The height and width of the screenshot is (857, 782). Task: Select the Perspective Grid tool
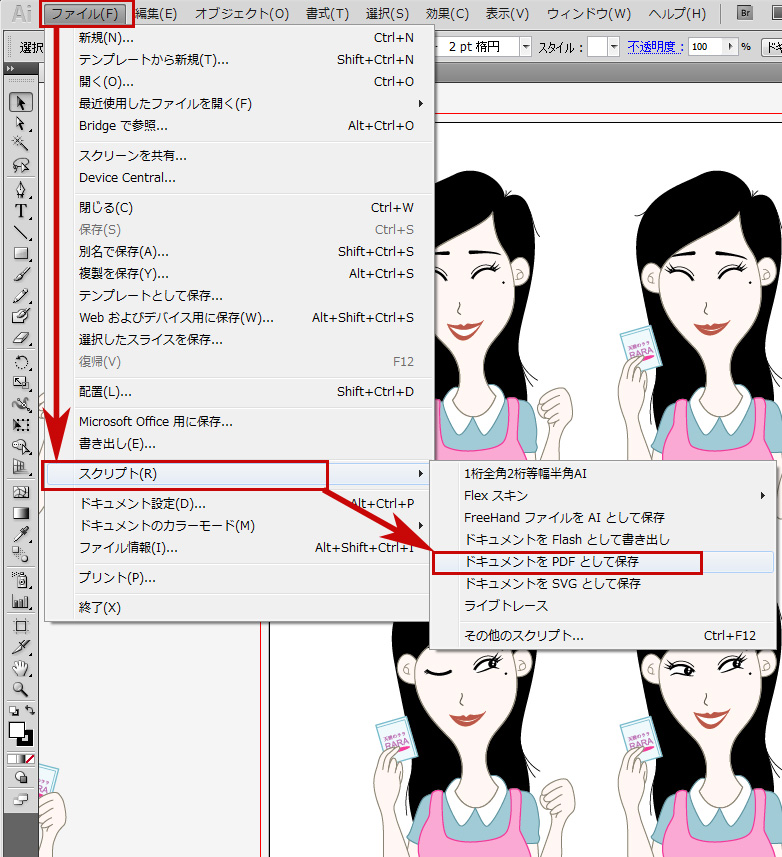coord(21,467)
